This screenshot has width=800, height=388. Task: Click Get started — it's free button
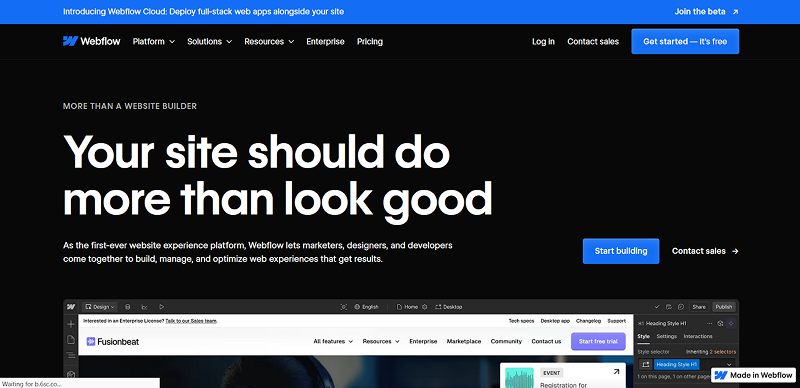click(685, 41)
